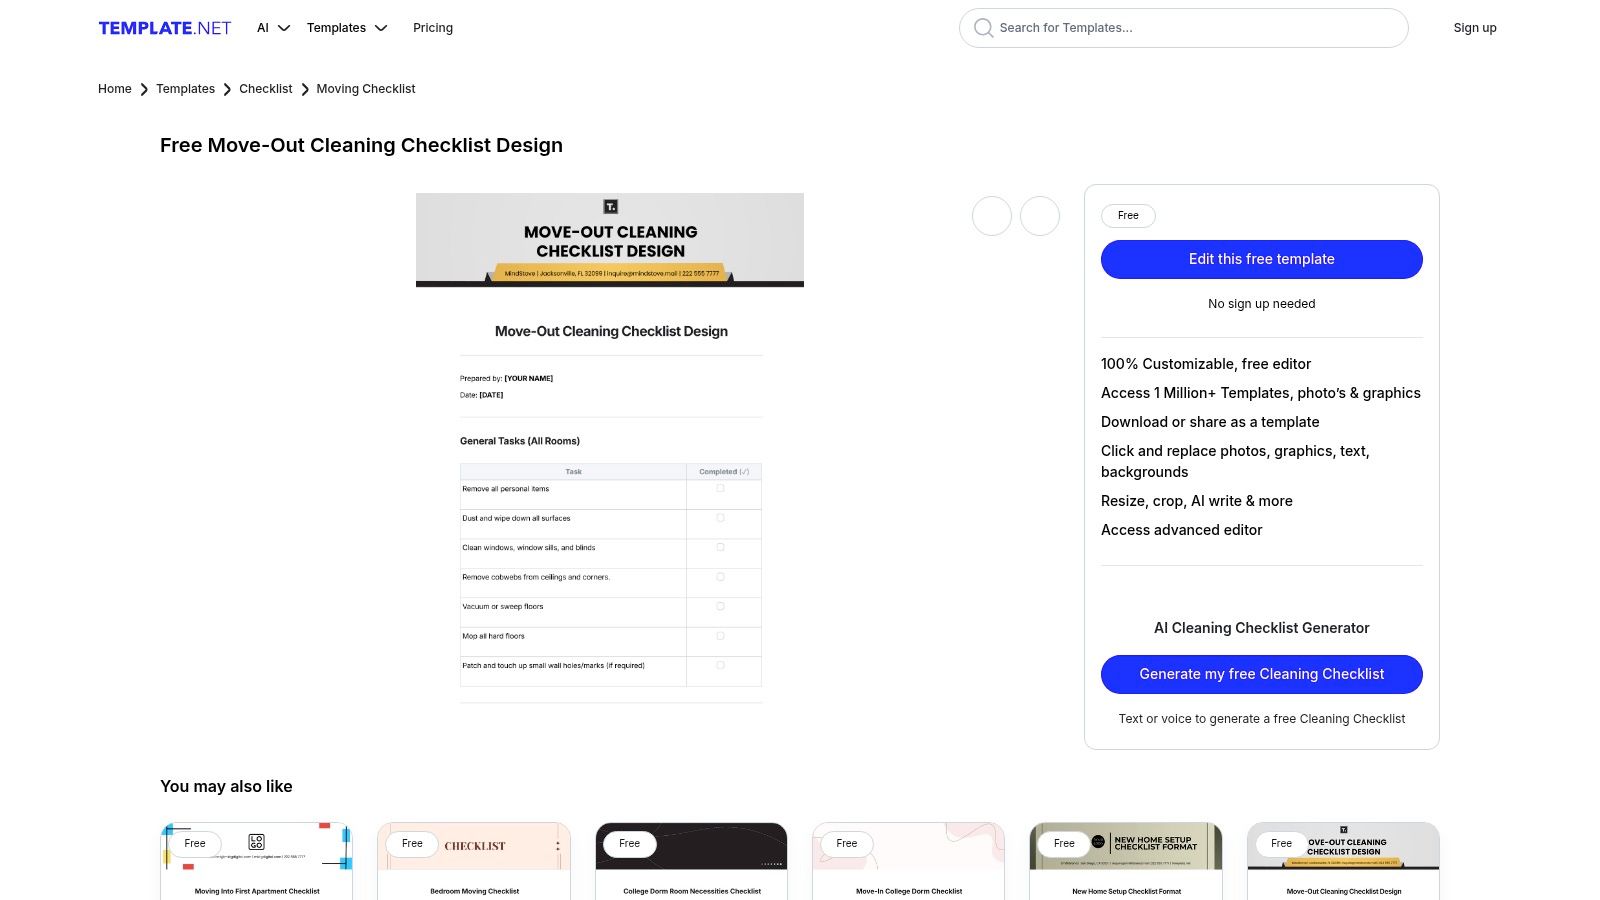The image size is (1600, 900).
Task: Click the T logo on the template preview
Action: tap(611, 207)
